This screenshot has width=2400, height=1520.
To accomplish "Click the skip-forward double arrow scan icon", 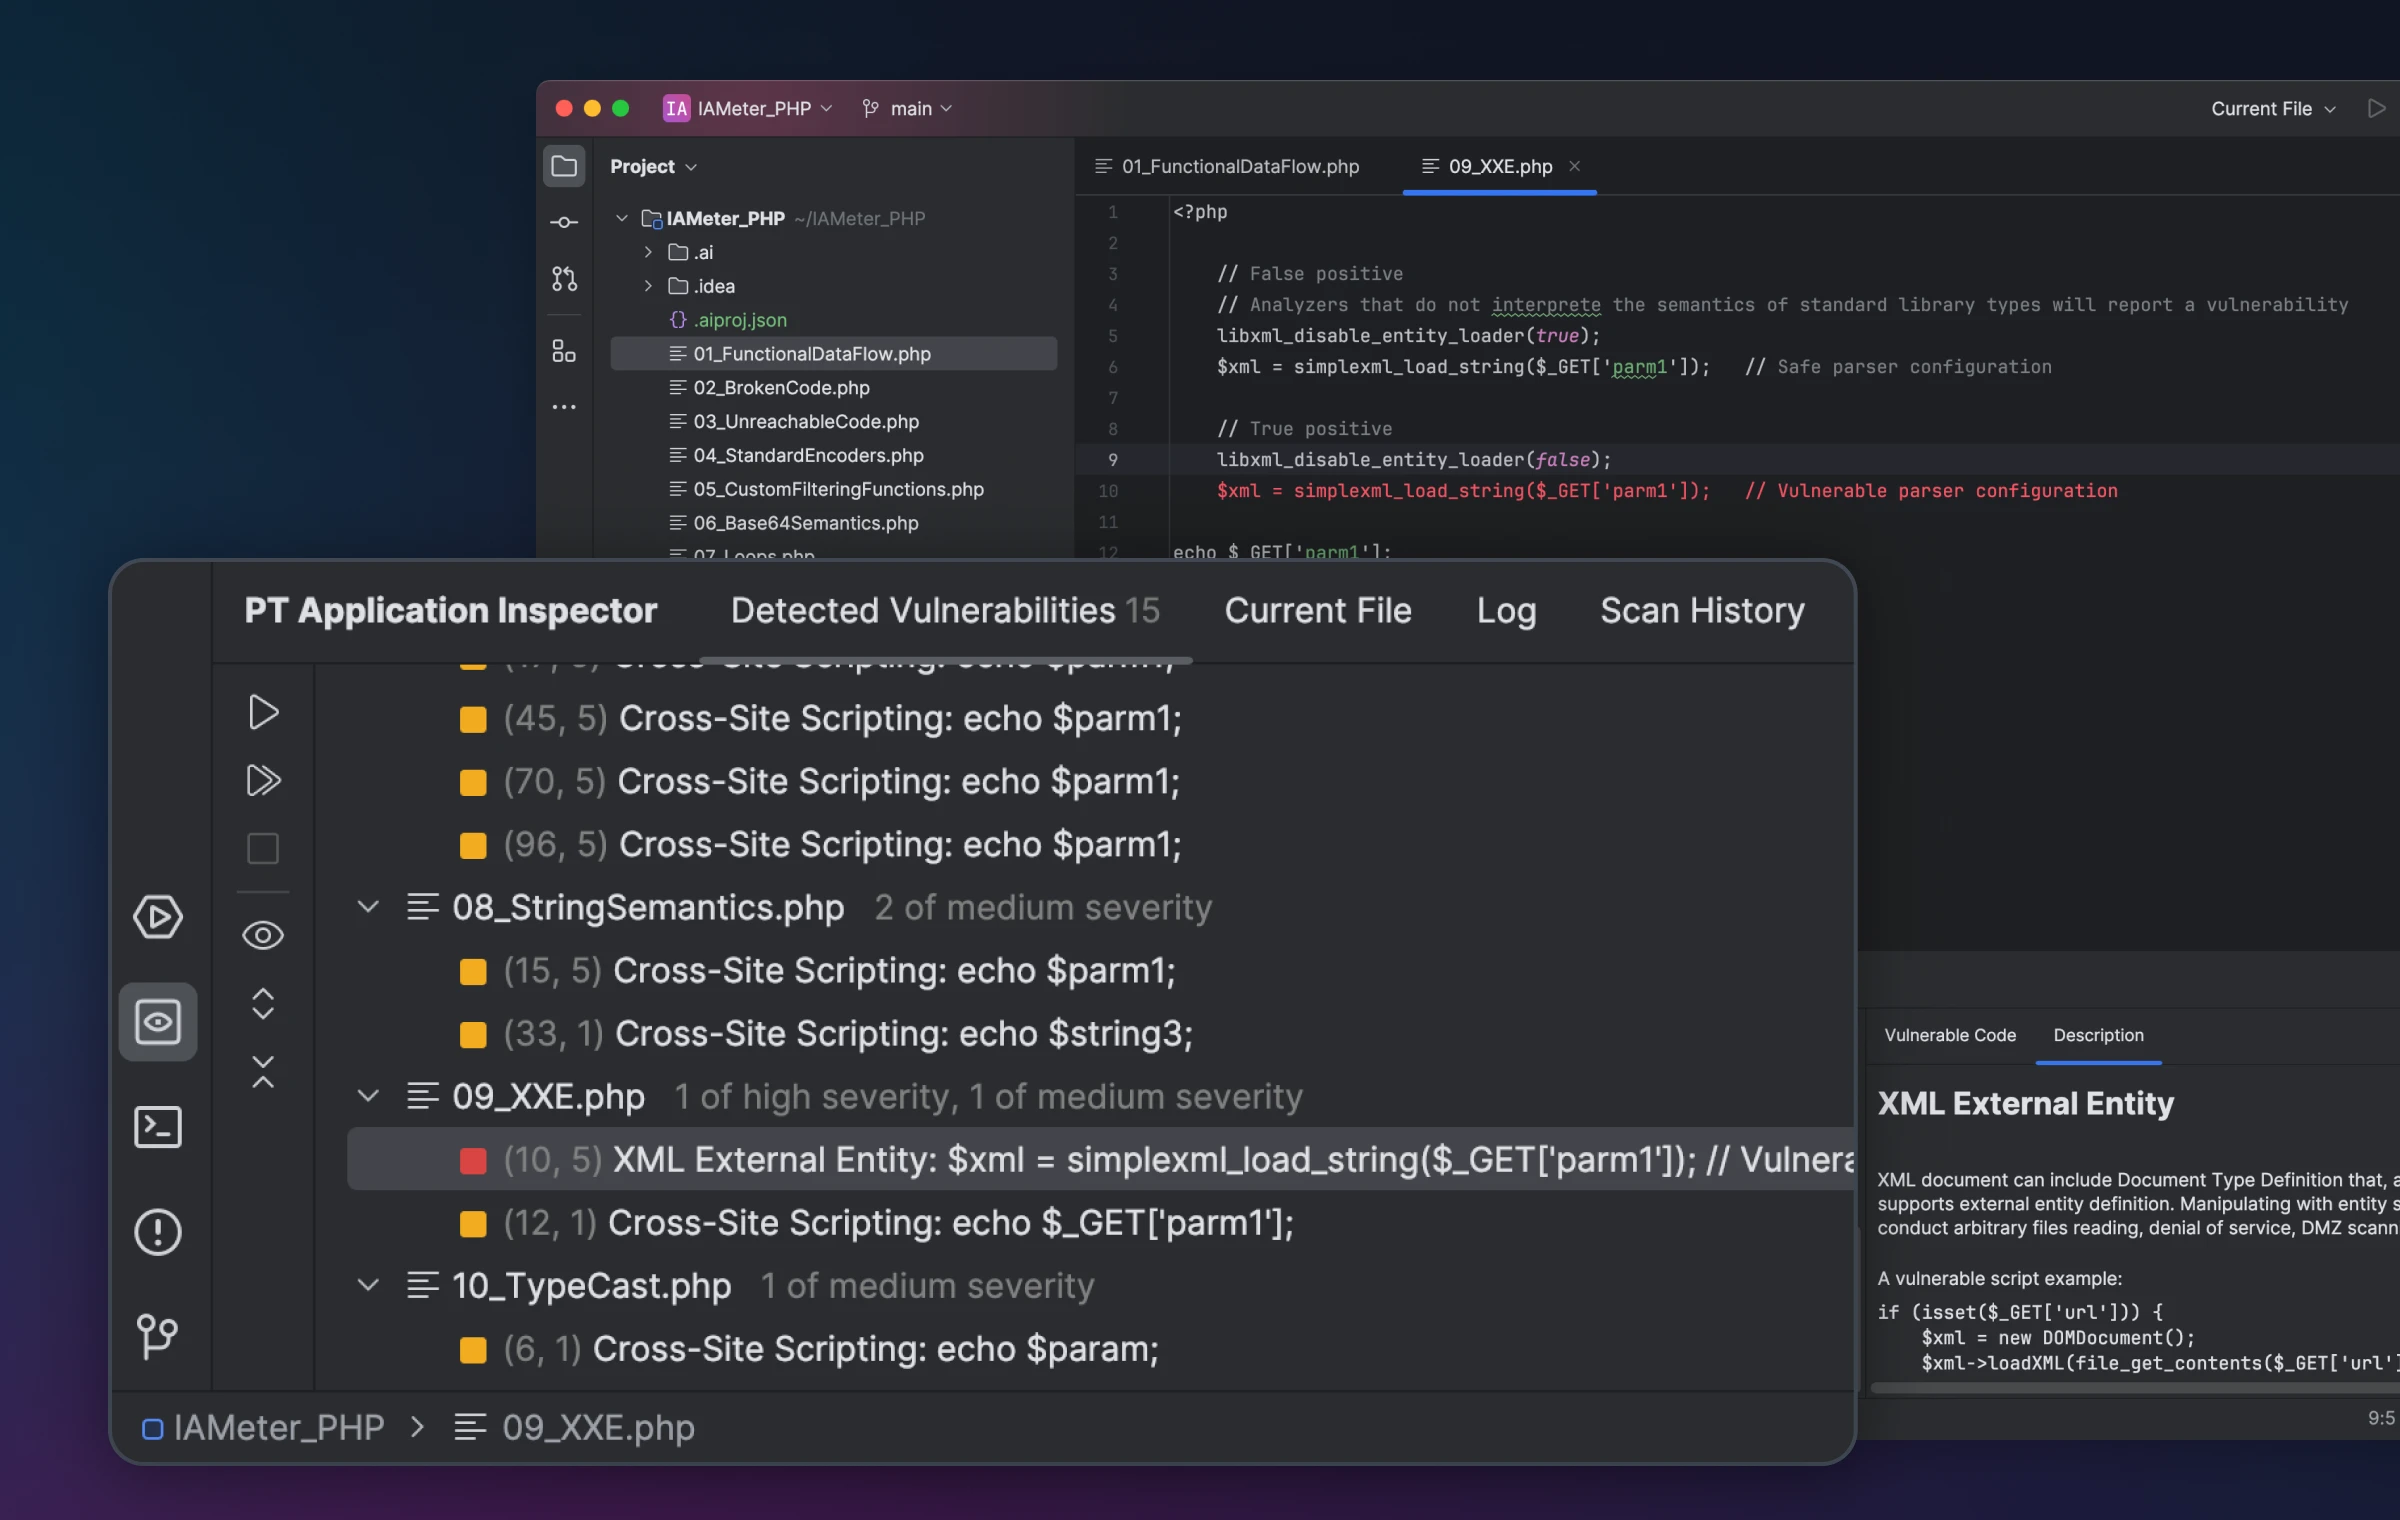I will (263, 781).
